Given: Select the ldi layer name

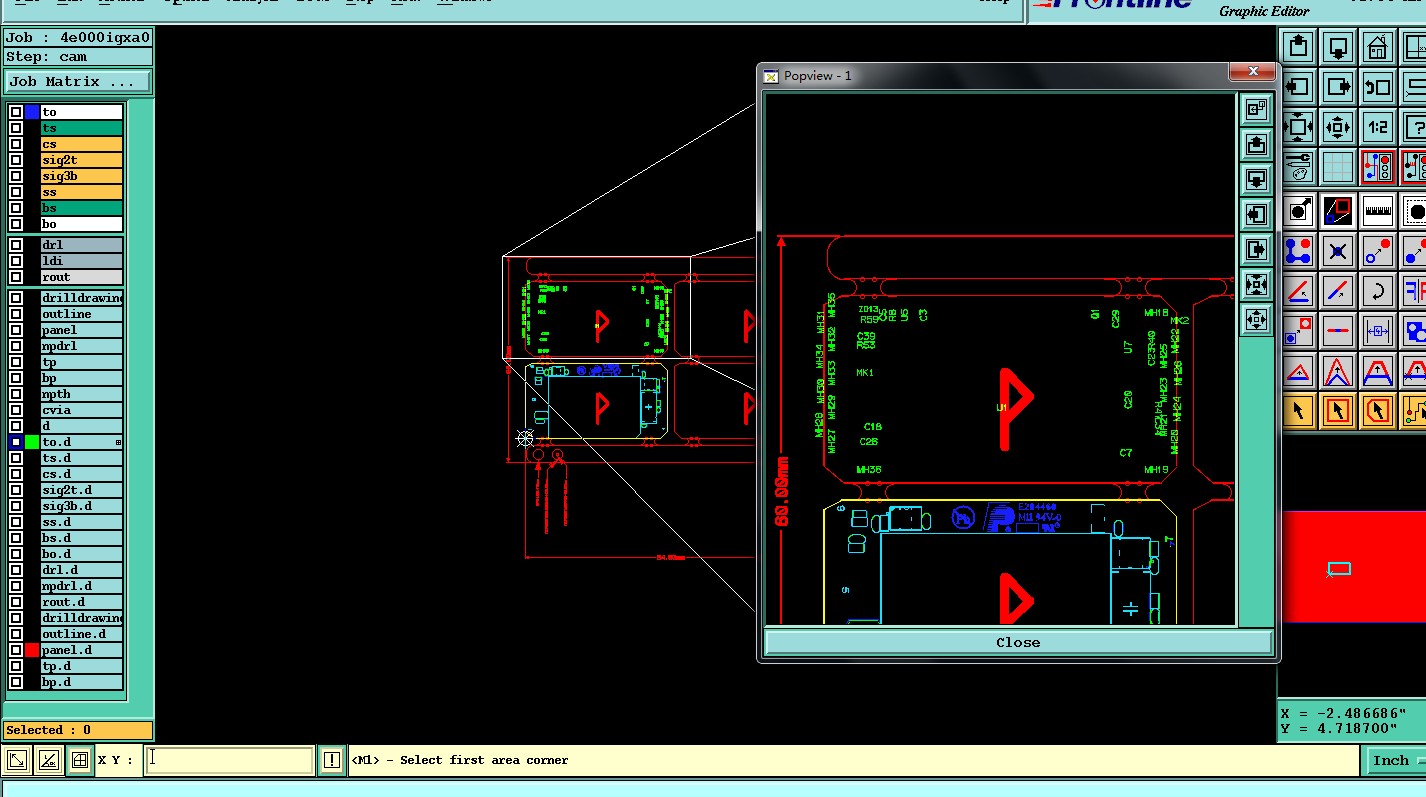Looking at the screenshot, I should tap(81, 261).
